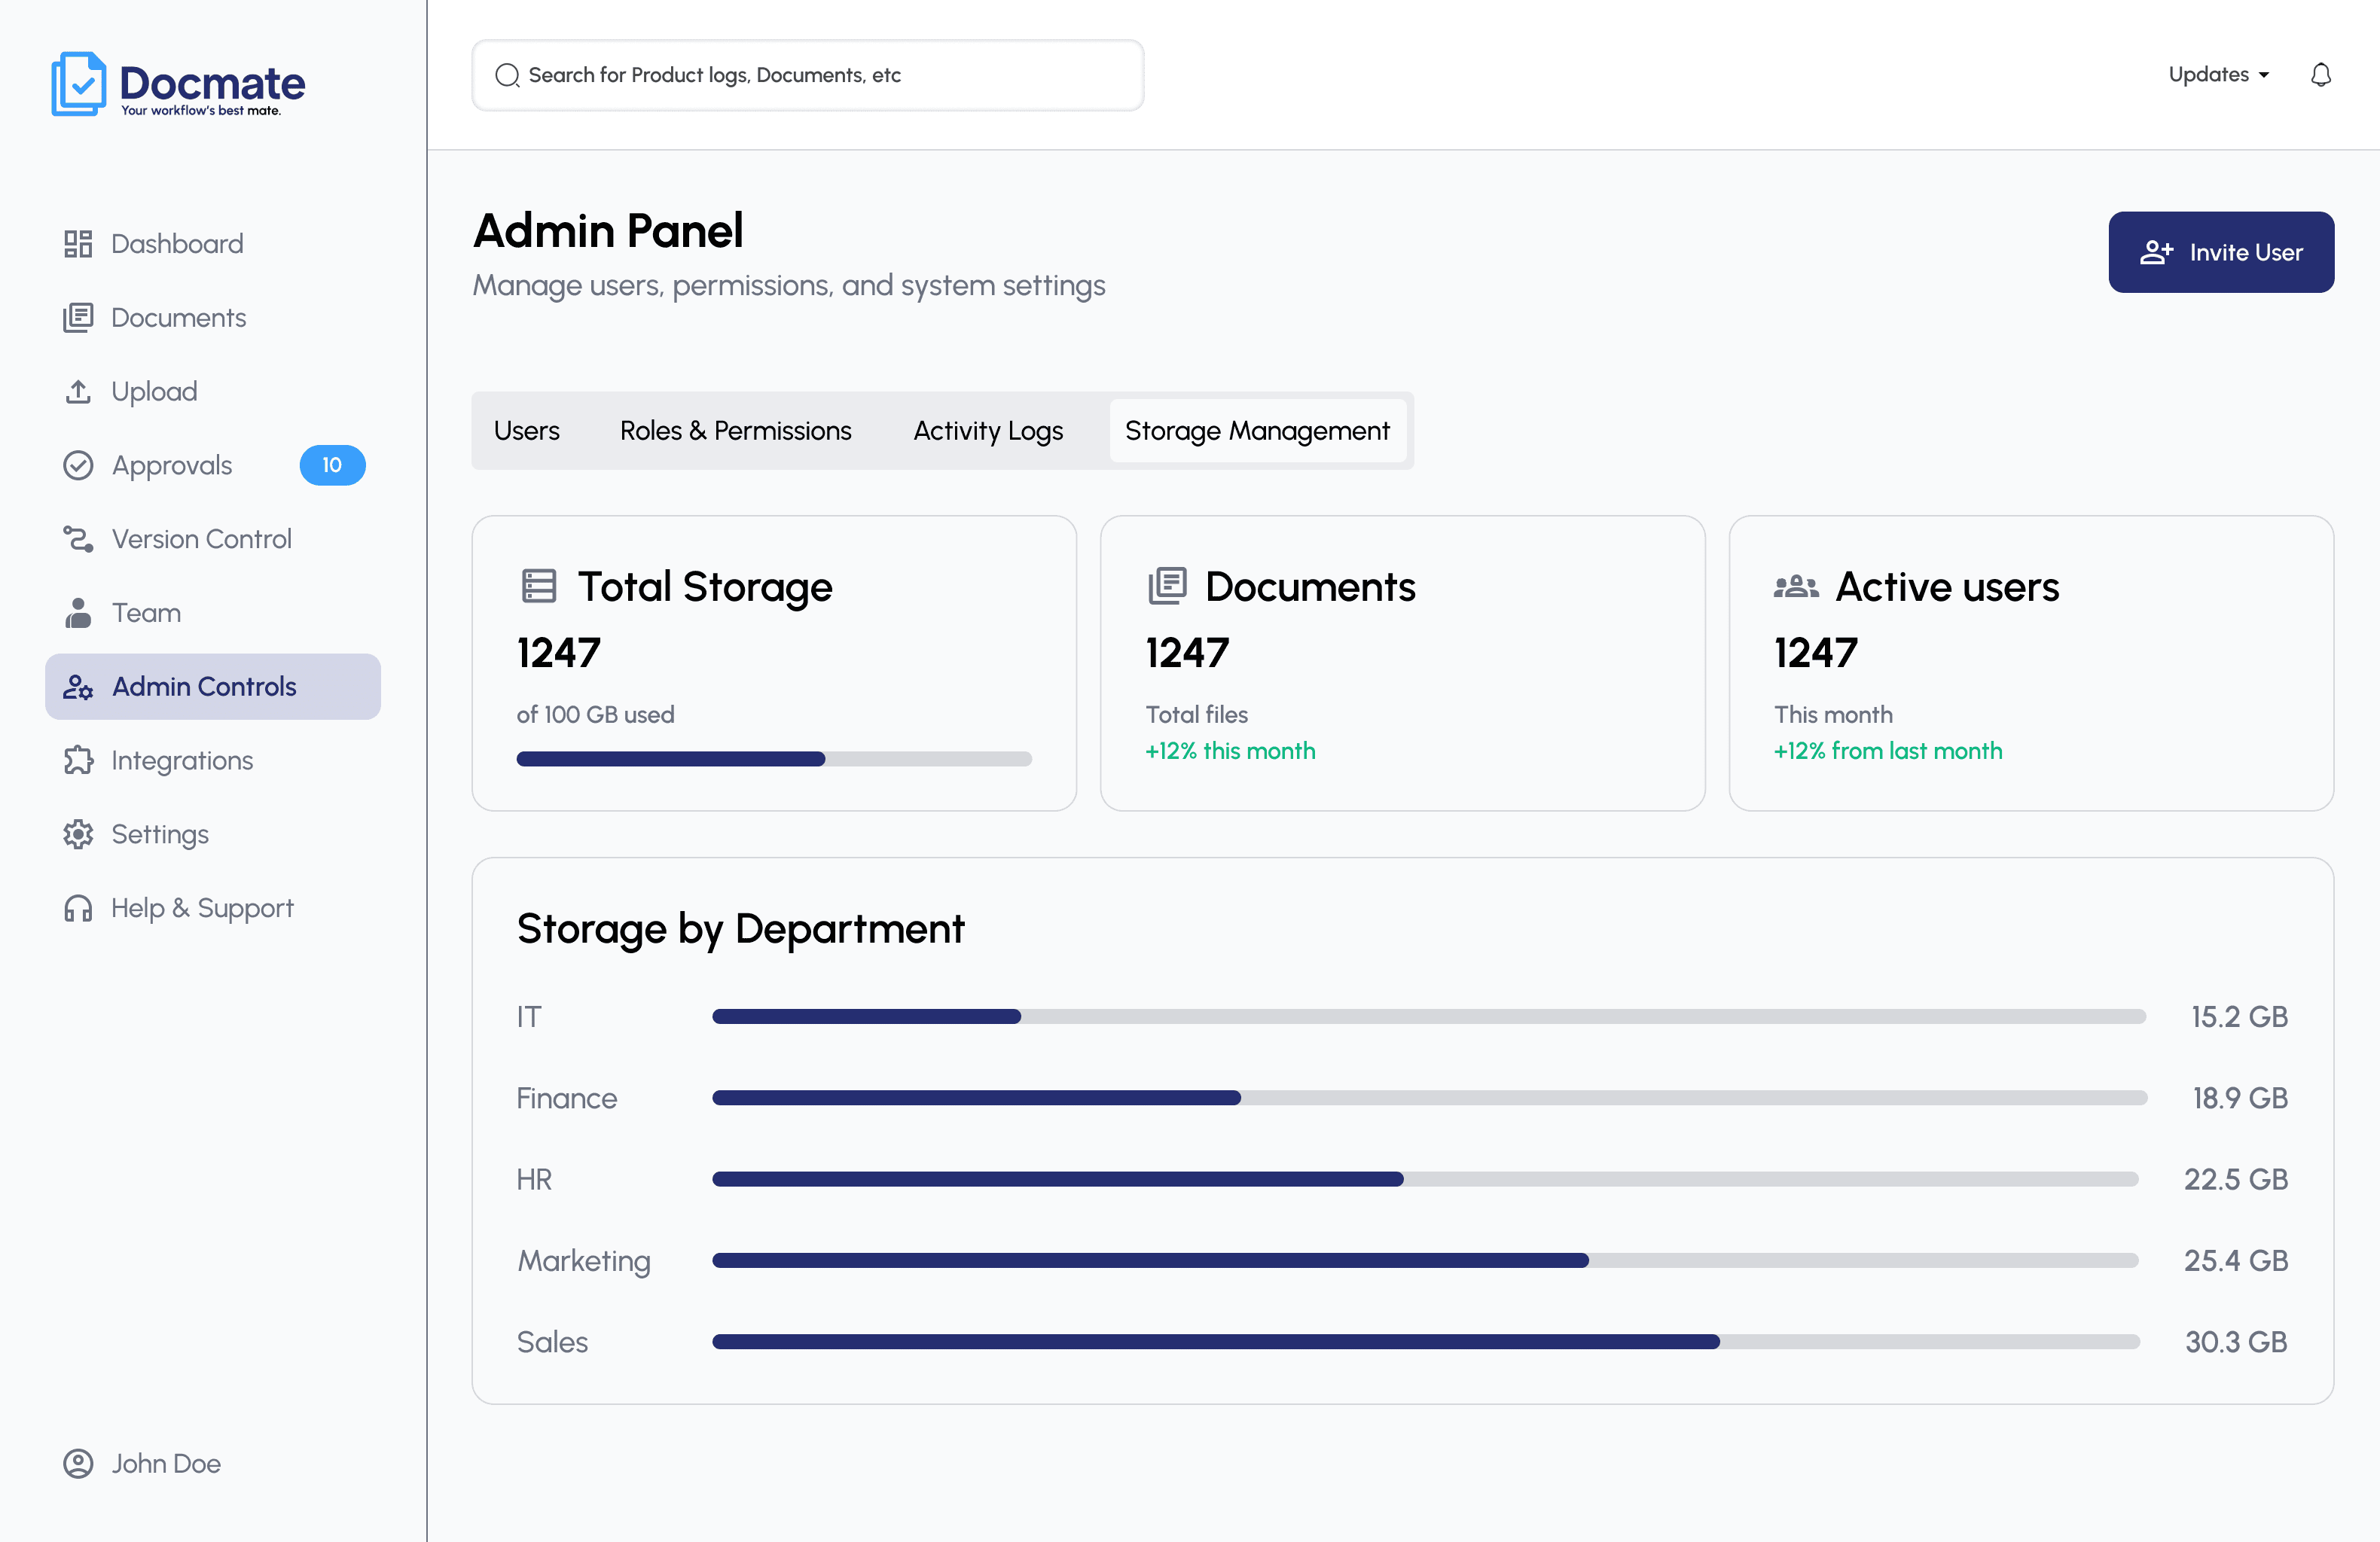Navigate to Version Control
This screenshot has width=2380, height=1542.
(x=213, y=539)
